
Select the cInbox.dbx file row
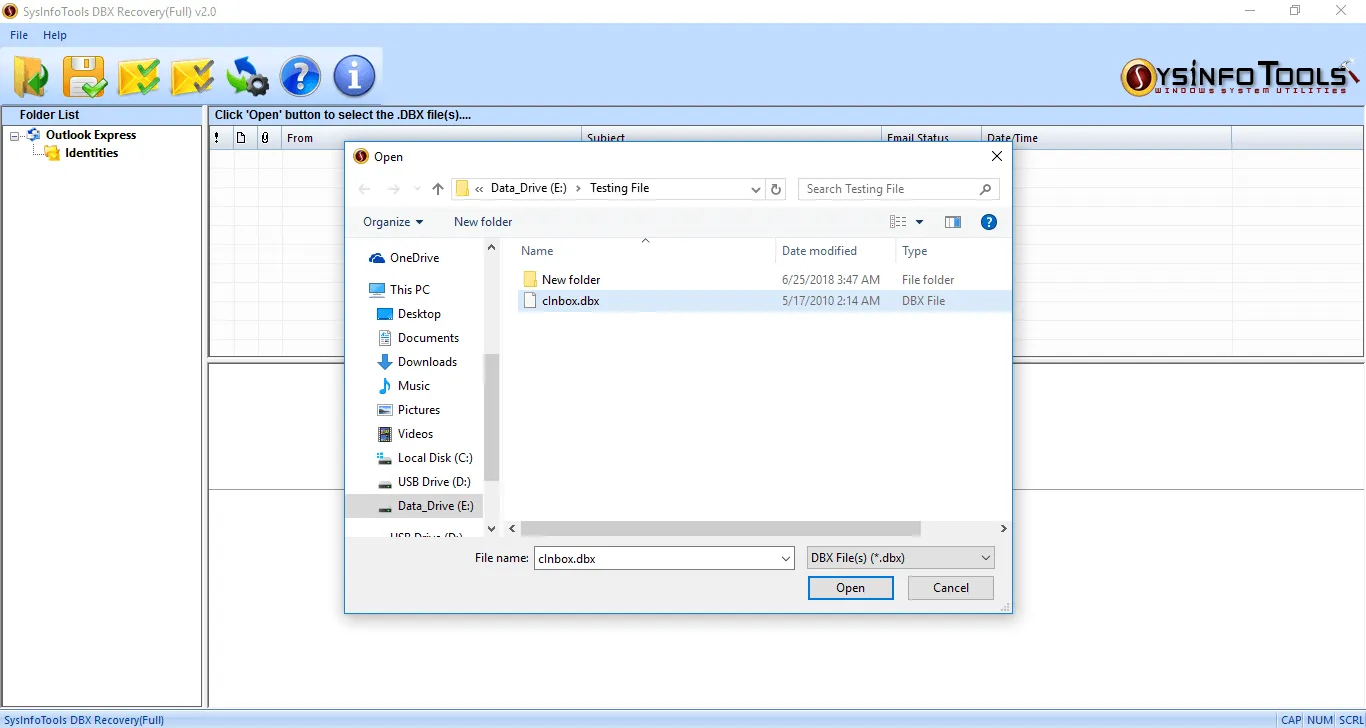coord(765,300)
